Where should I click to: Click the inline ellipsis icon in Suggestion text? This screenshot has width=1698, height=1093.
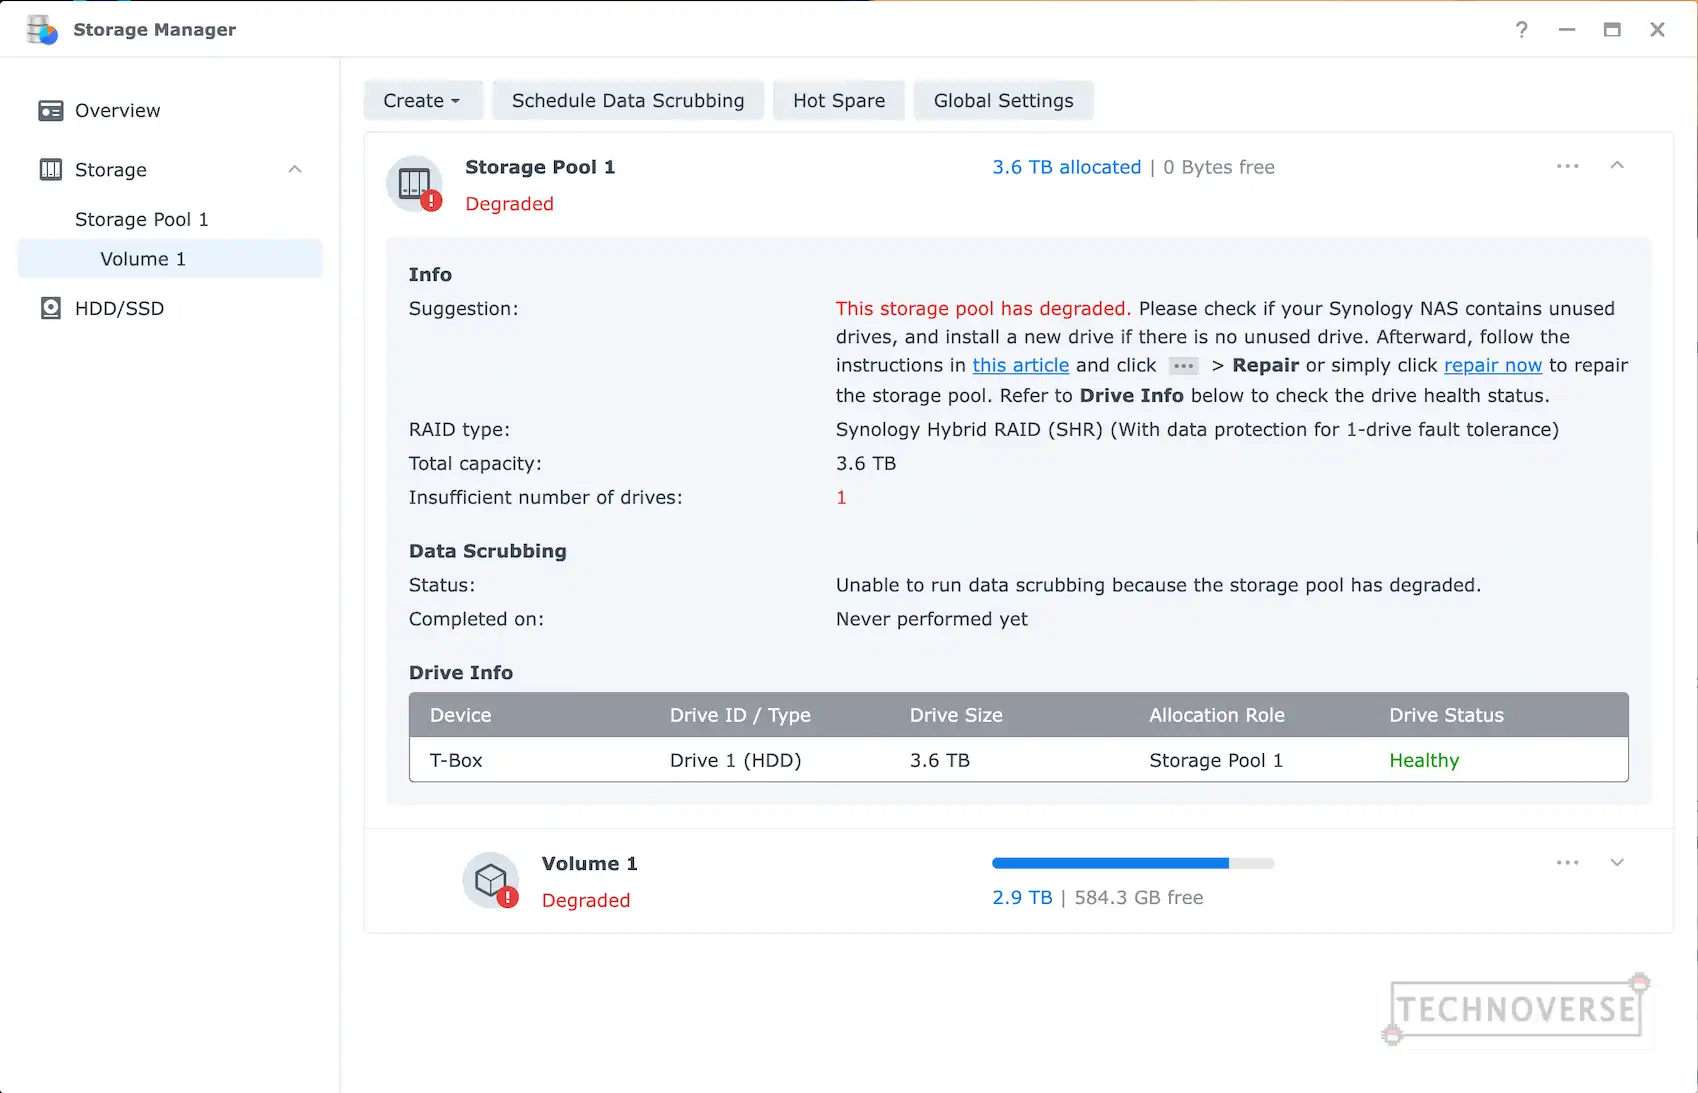point(1183,366)
